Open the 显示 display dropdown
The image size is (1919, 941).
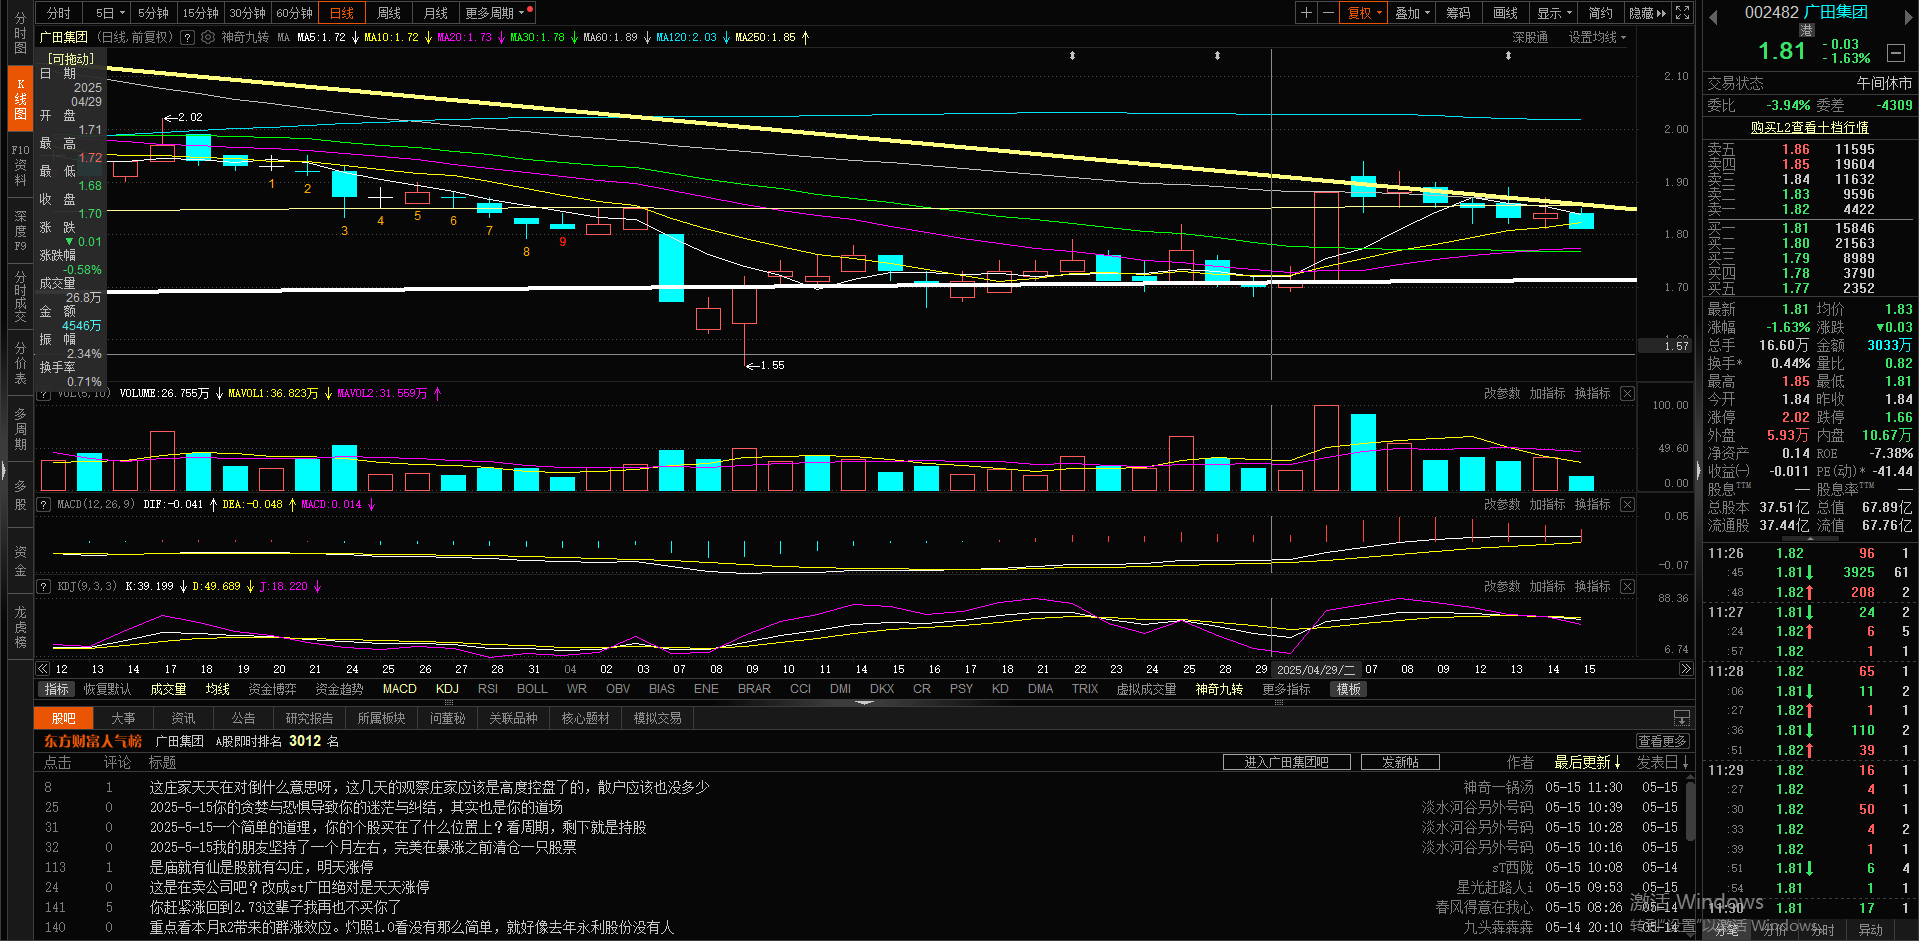[x=1554, y=13]
